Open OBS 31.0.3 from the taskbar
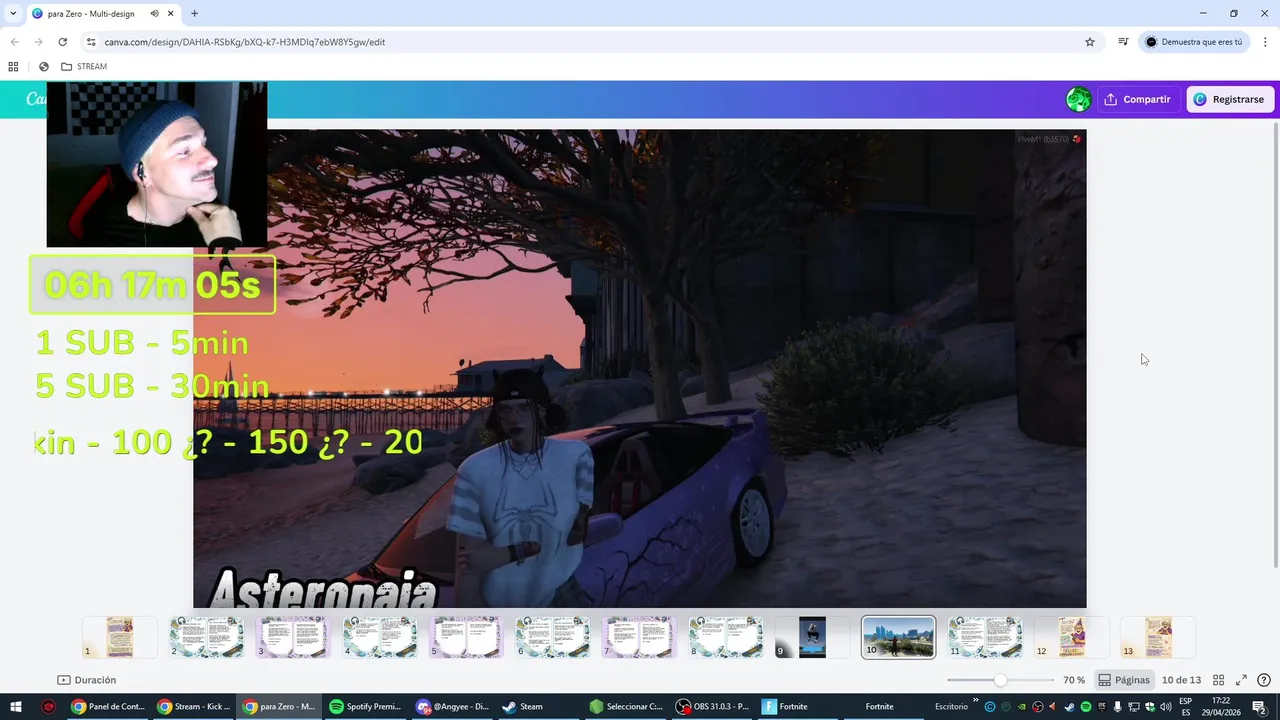This screenshot has width=1280, height=720. coord(712,707)
